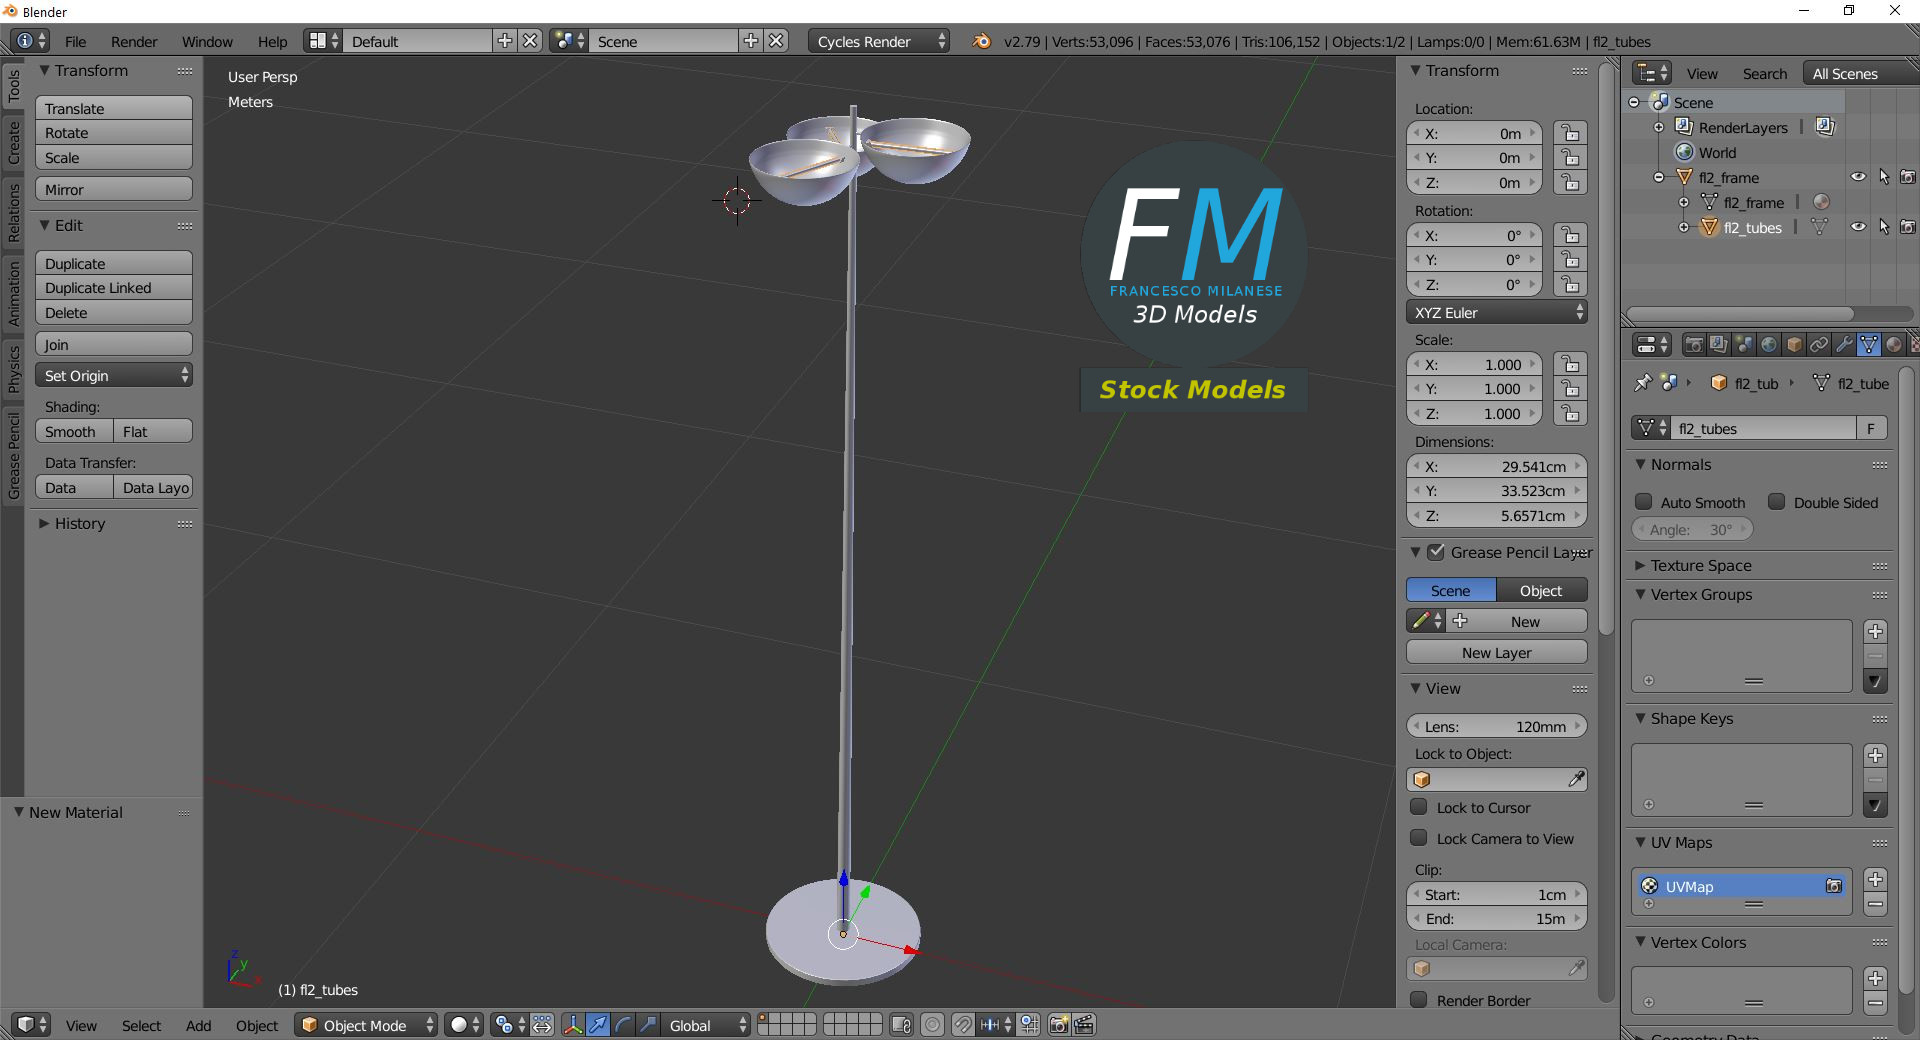The image size is (1920, 1040).
Task: Switch to the Create tab in tool shelf
Action: (x=13, y=142)
